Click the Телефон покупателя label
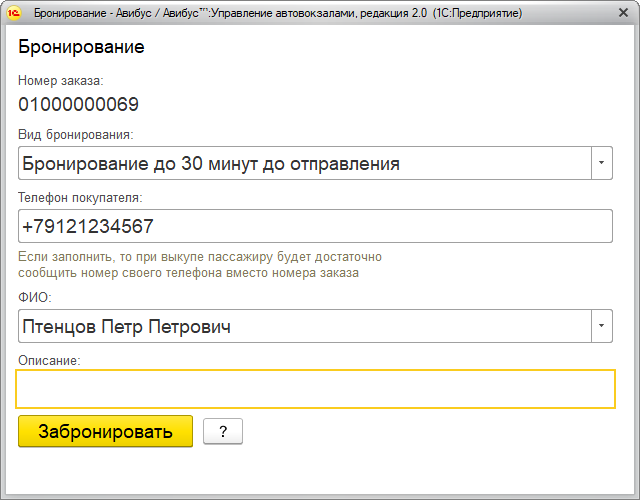 tap(80, 197)
